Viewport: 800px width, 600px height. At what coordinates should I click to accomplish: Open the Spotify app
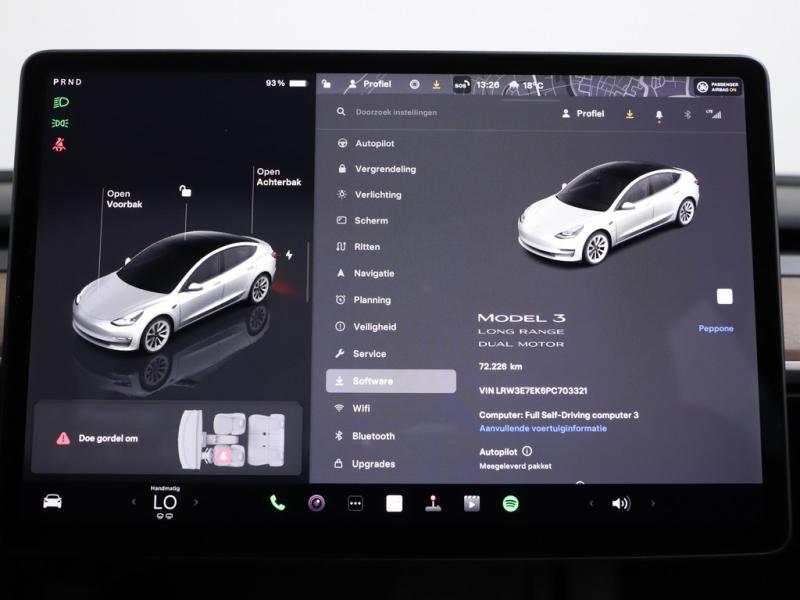511,504
